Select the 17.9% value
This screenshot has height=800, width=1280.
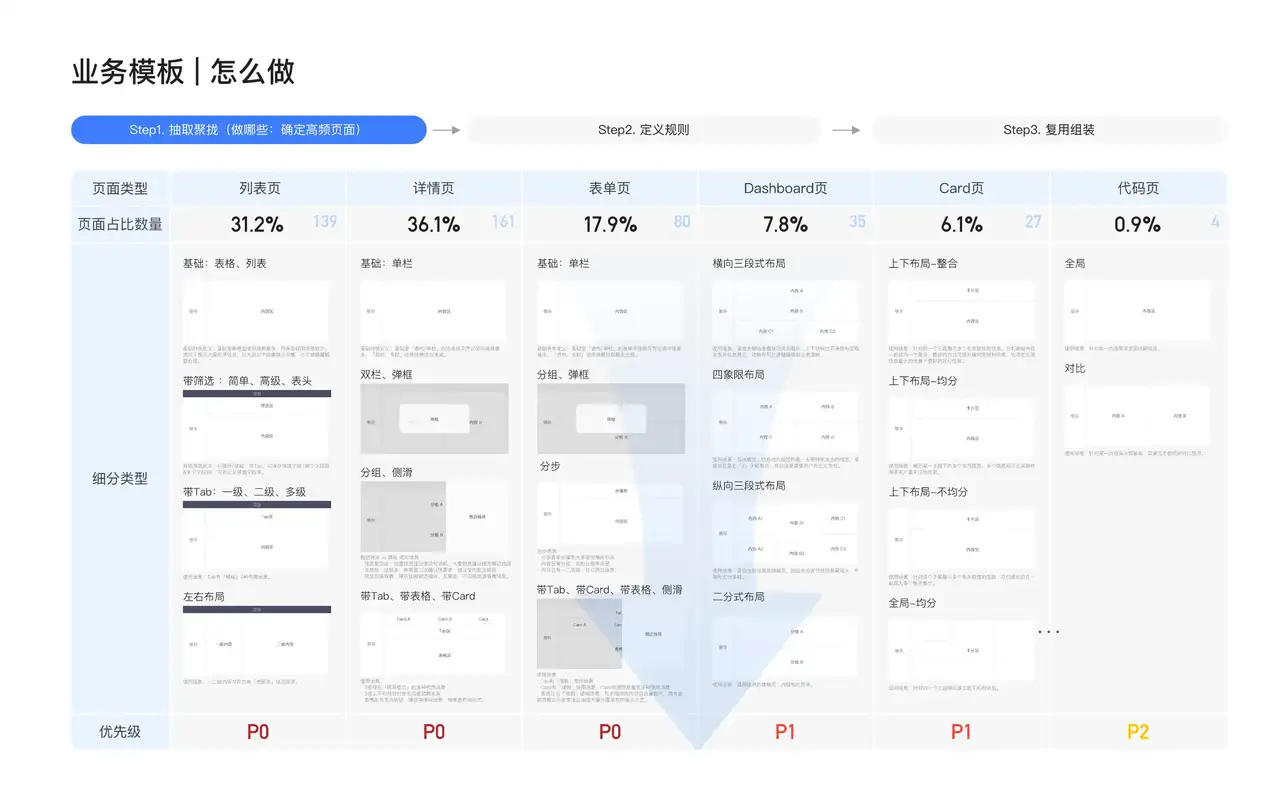pos(610,225)
